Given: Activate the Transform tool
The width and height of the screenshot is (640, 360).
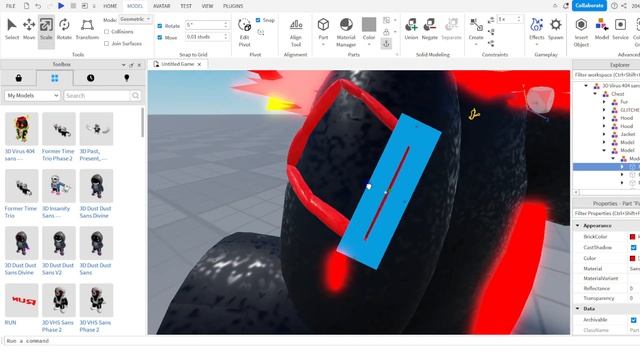Looking at the screenshot, I should pos(87,29).
